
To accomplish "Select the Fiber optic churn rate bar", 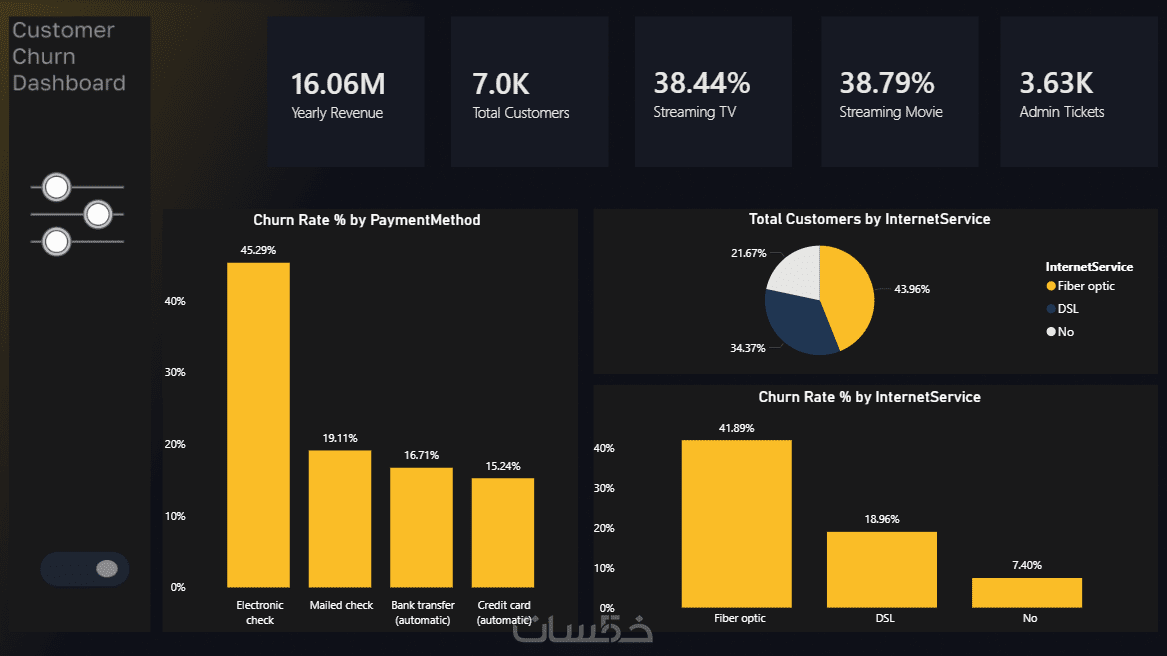I will click(x=737, y=523).
